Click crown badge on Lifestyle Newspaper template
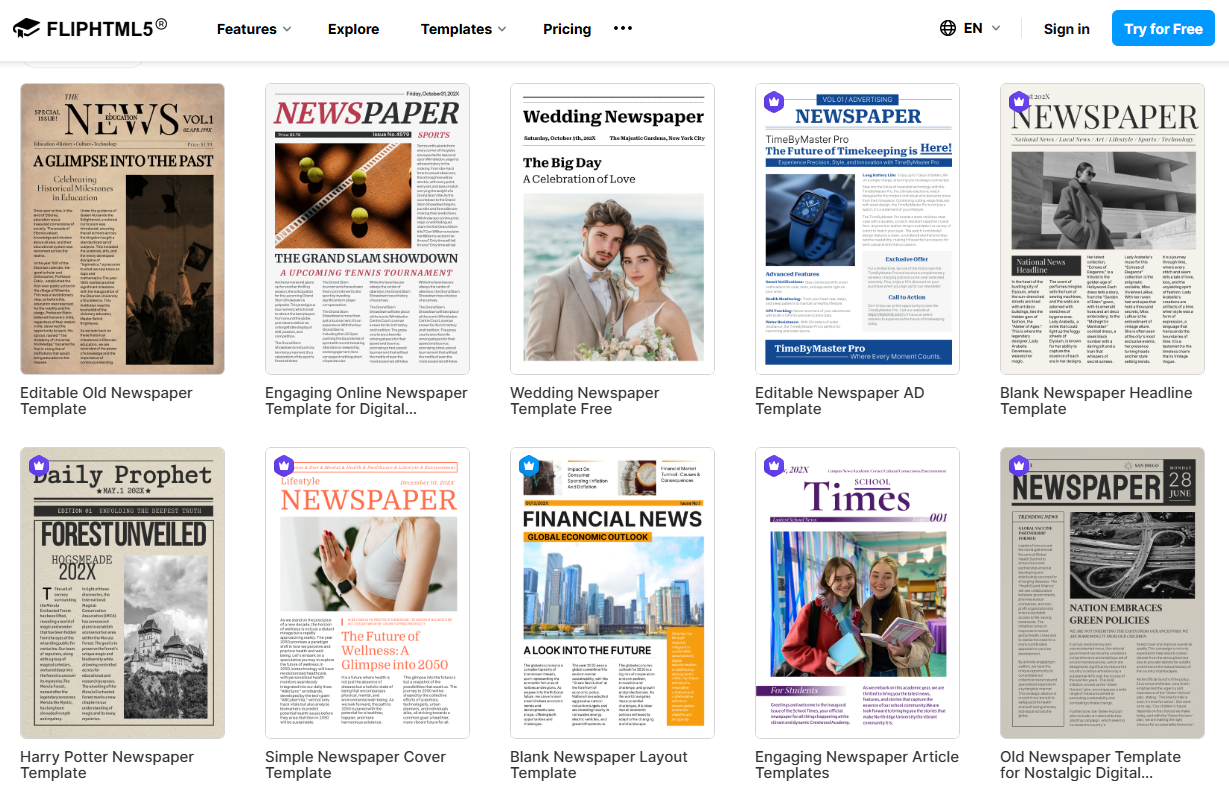1229x794 pixels. 283,466
